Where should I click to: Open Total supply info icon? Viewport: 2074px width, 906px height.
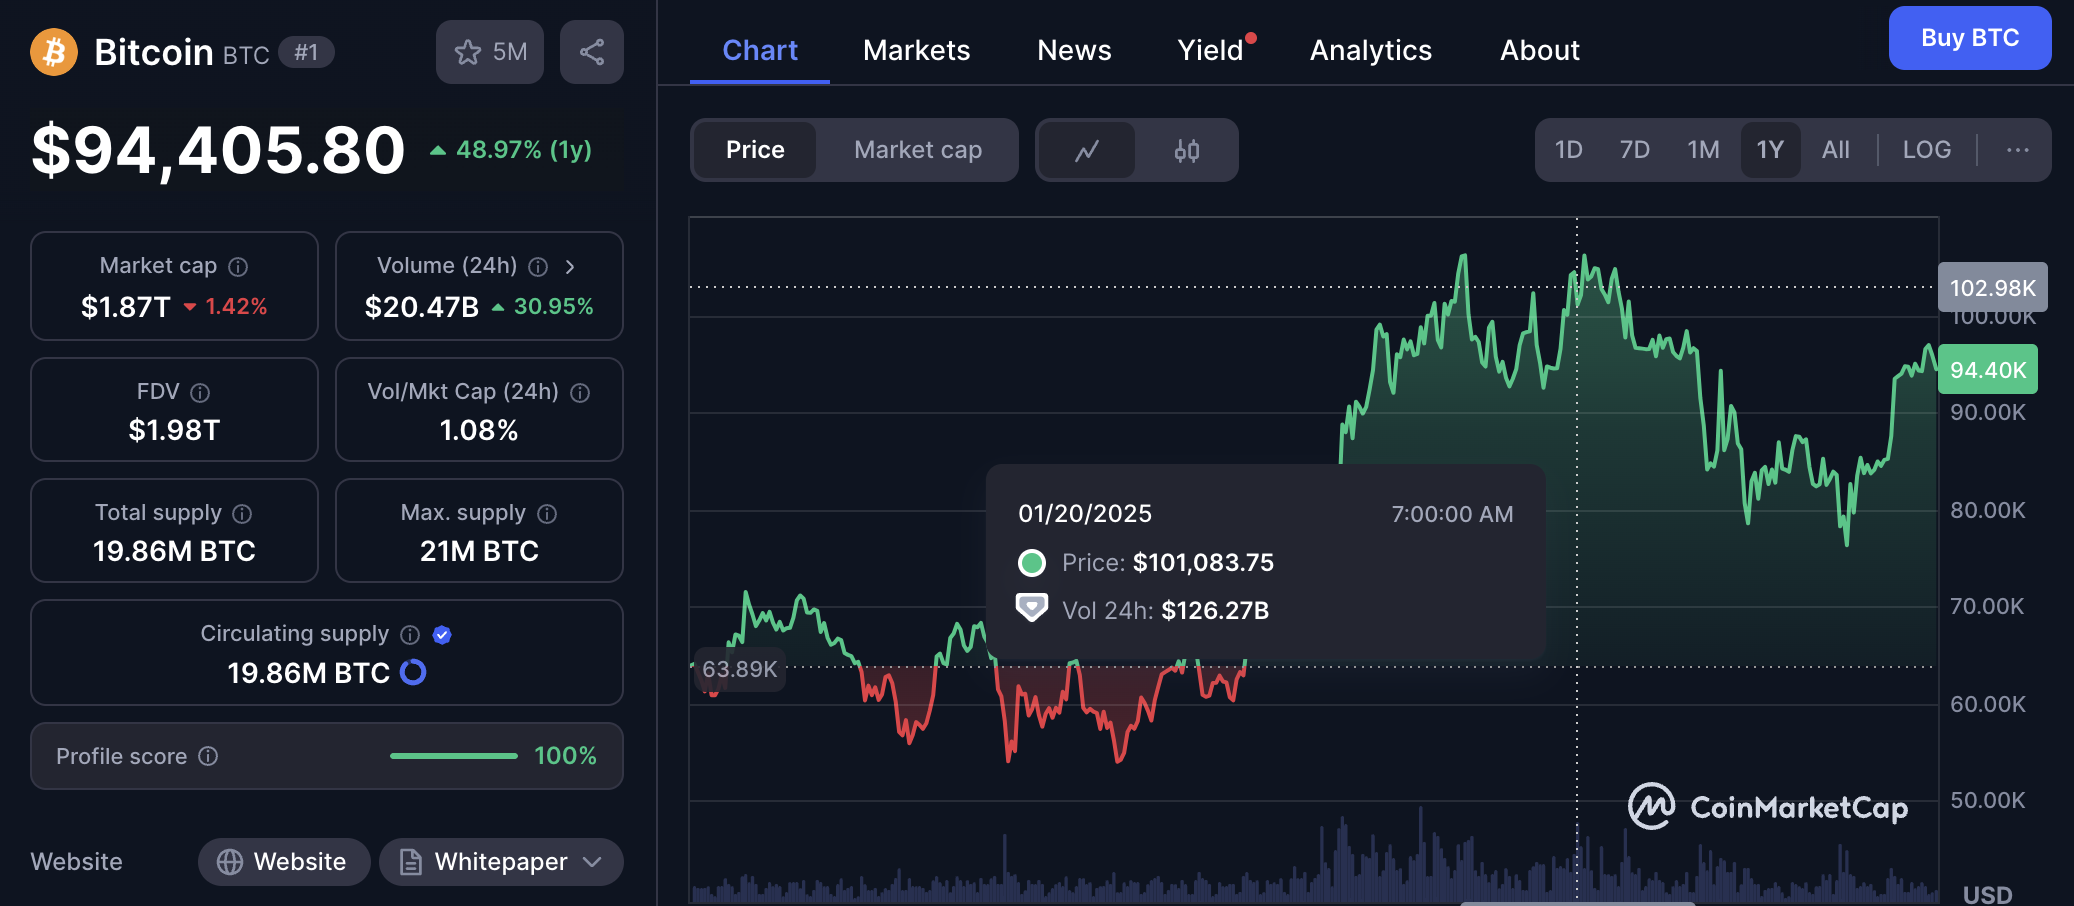(242, 514)
